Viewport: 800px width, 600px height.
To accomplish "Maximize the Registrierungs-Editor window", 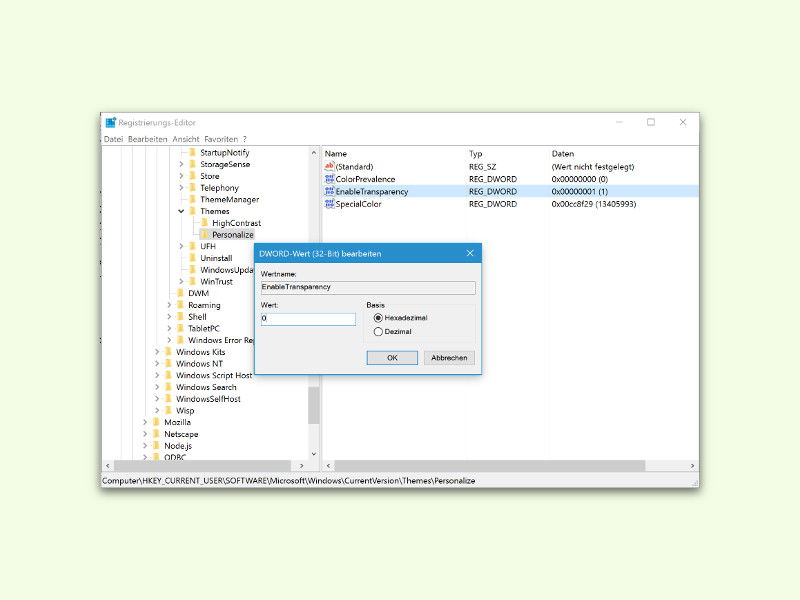I will coord(651,122).
